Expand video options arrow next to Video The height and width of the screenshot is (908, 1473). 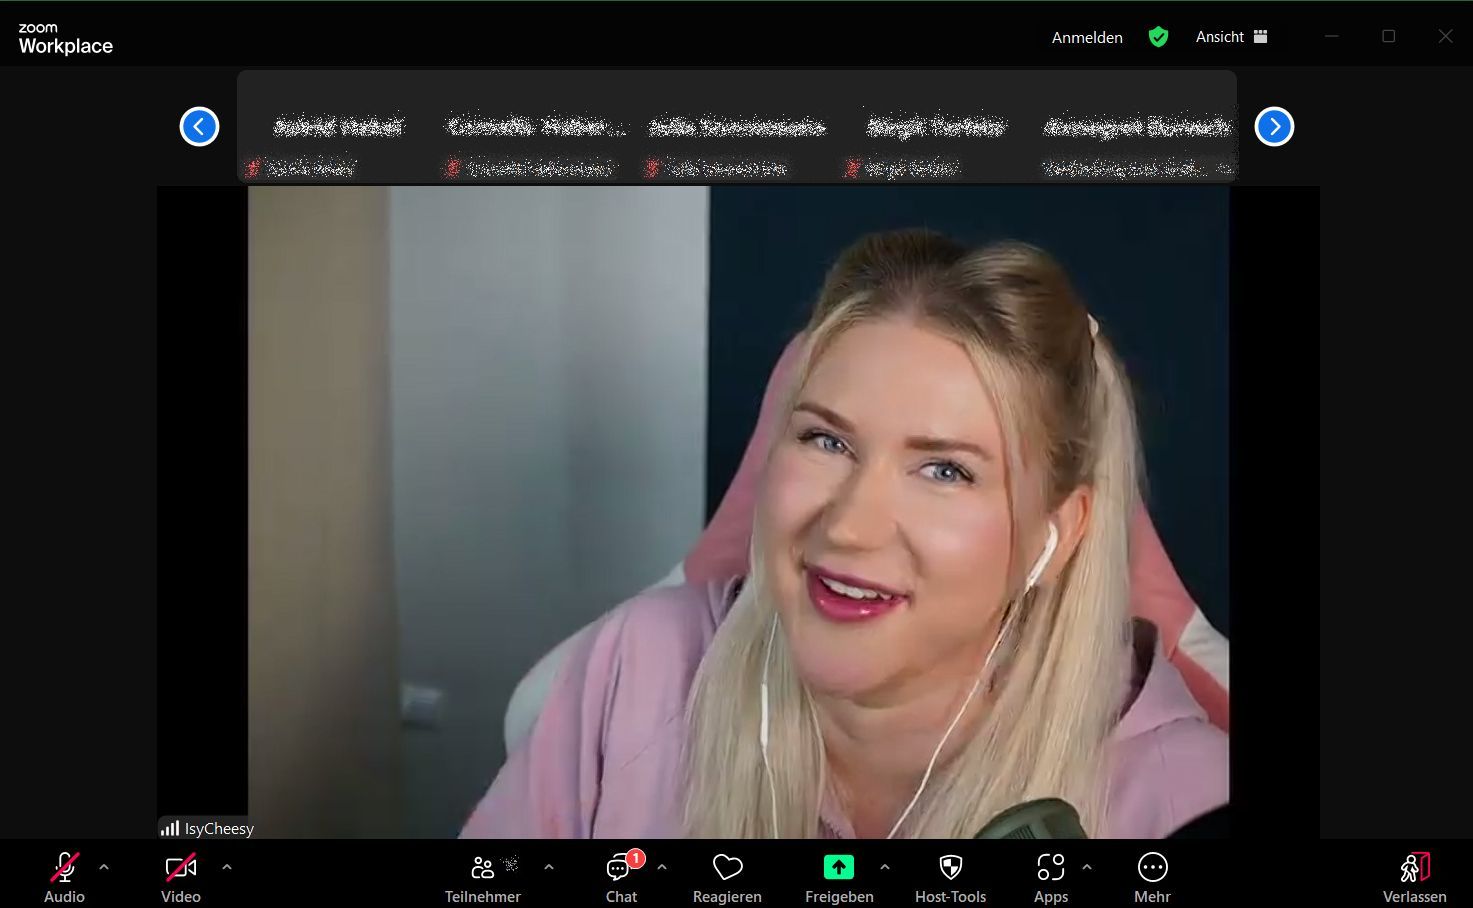(x=227, y=867)
